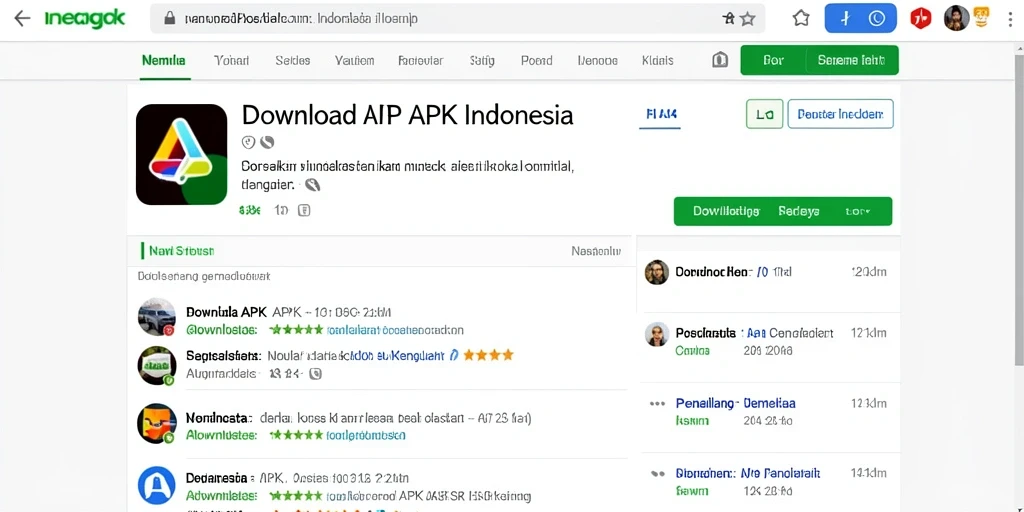
Task: Open the user profile avatar in toolbar
Action: click(956, 18)
